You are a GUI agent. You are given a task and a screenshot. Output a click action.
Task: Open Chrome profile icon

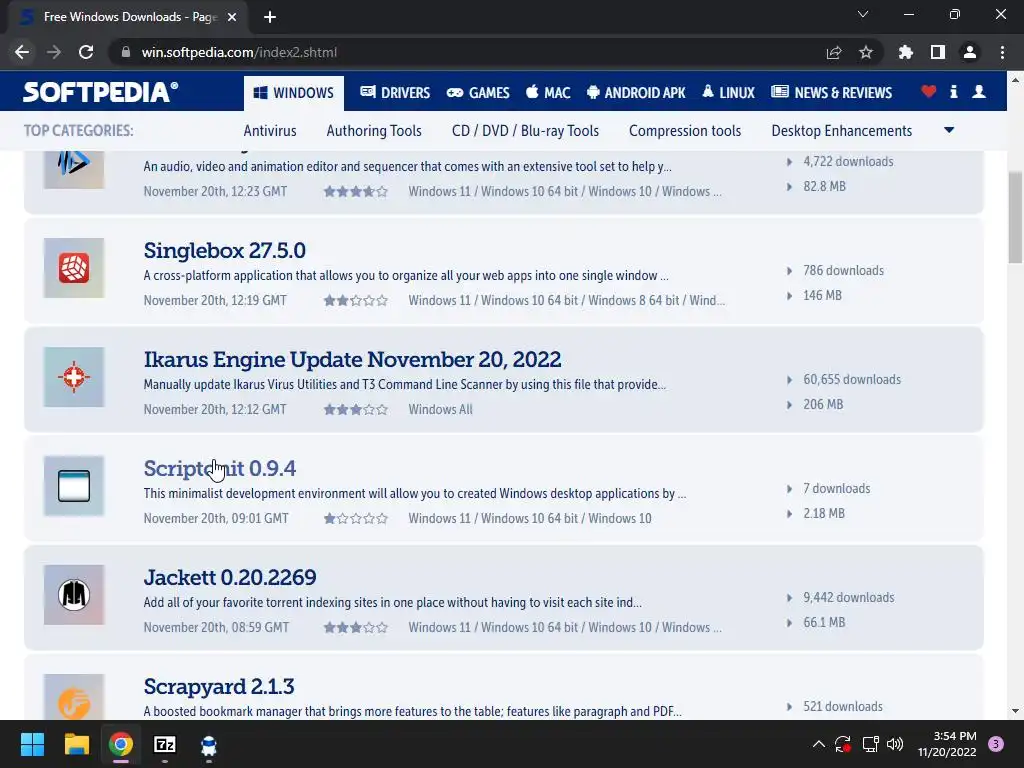pyautogui.click(x=970, y=52)
